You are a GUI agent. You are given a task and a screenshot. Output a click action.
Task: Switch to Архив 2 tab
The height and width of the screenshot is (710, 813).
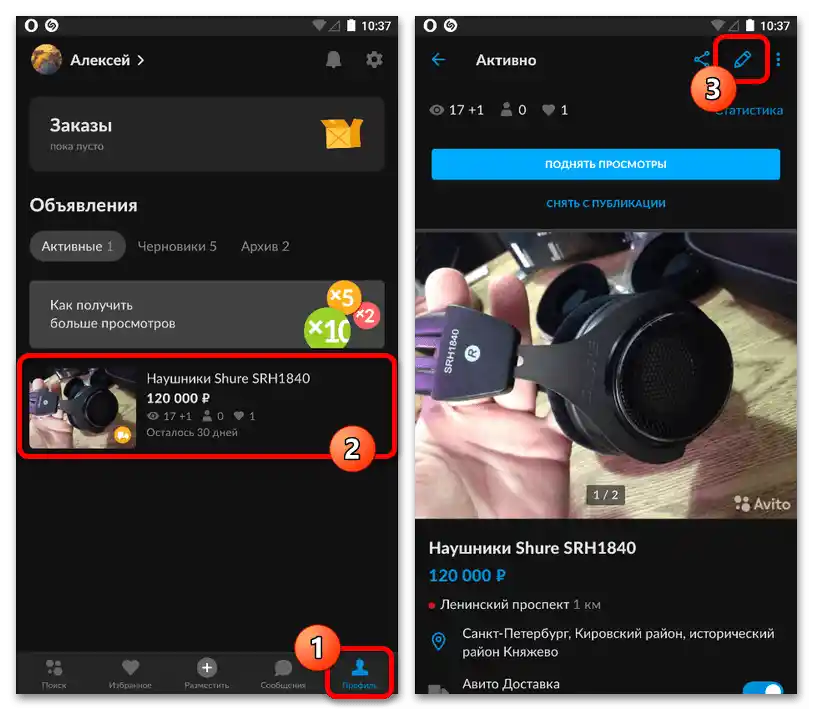264,246
